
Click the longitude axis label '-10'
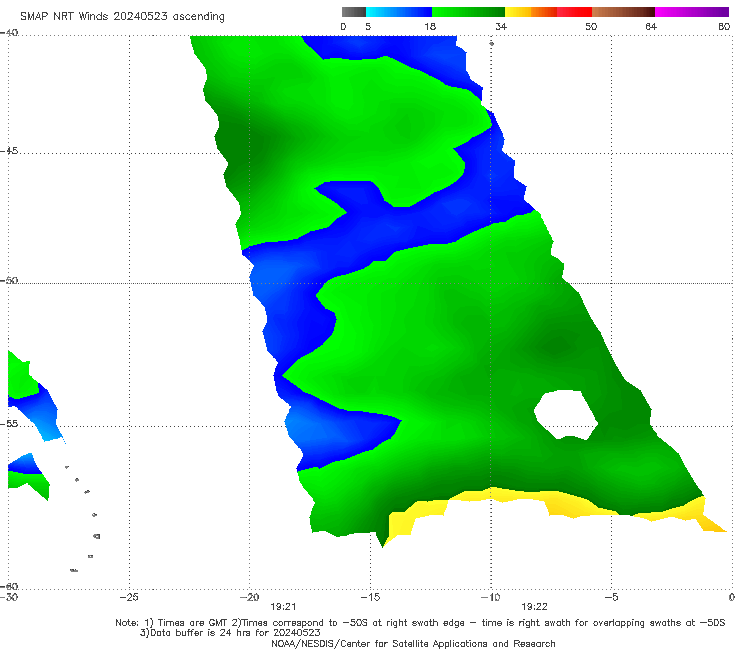(x=490, y=597)
